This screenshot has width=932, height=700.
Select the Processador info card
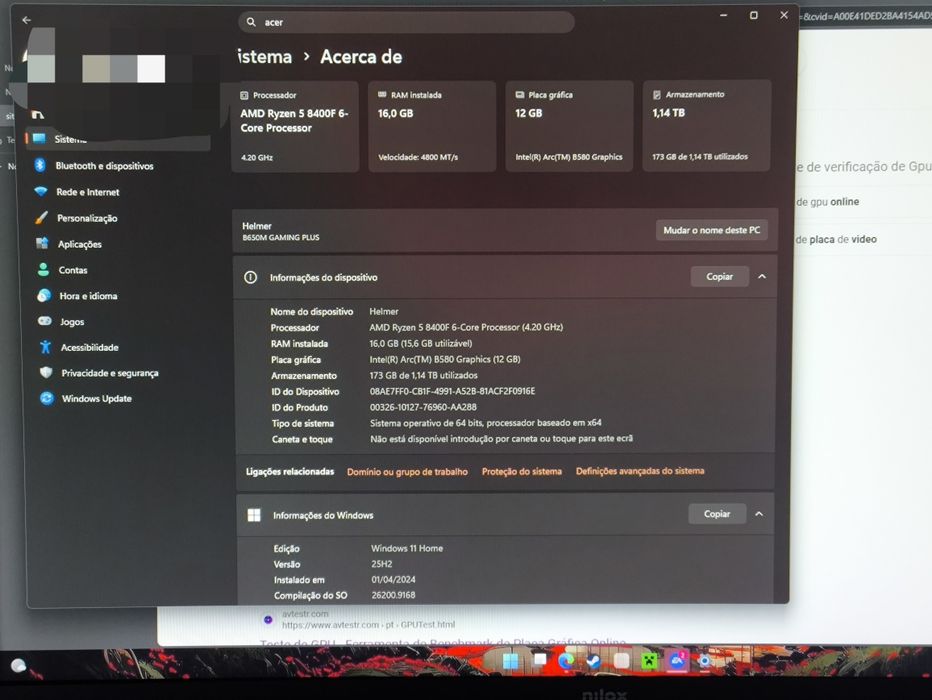click(x=295, y=127)
